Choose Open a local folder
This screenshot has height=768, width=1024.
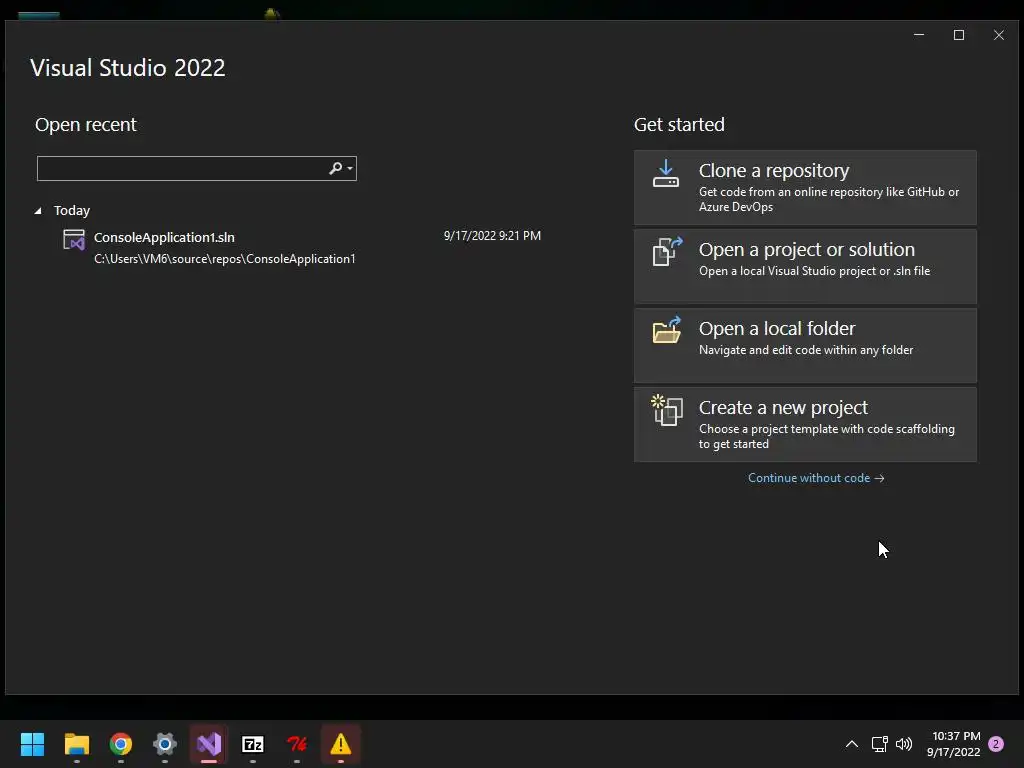coord(805,345)
